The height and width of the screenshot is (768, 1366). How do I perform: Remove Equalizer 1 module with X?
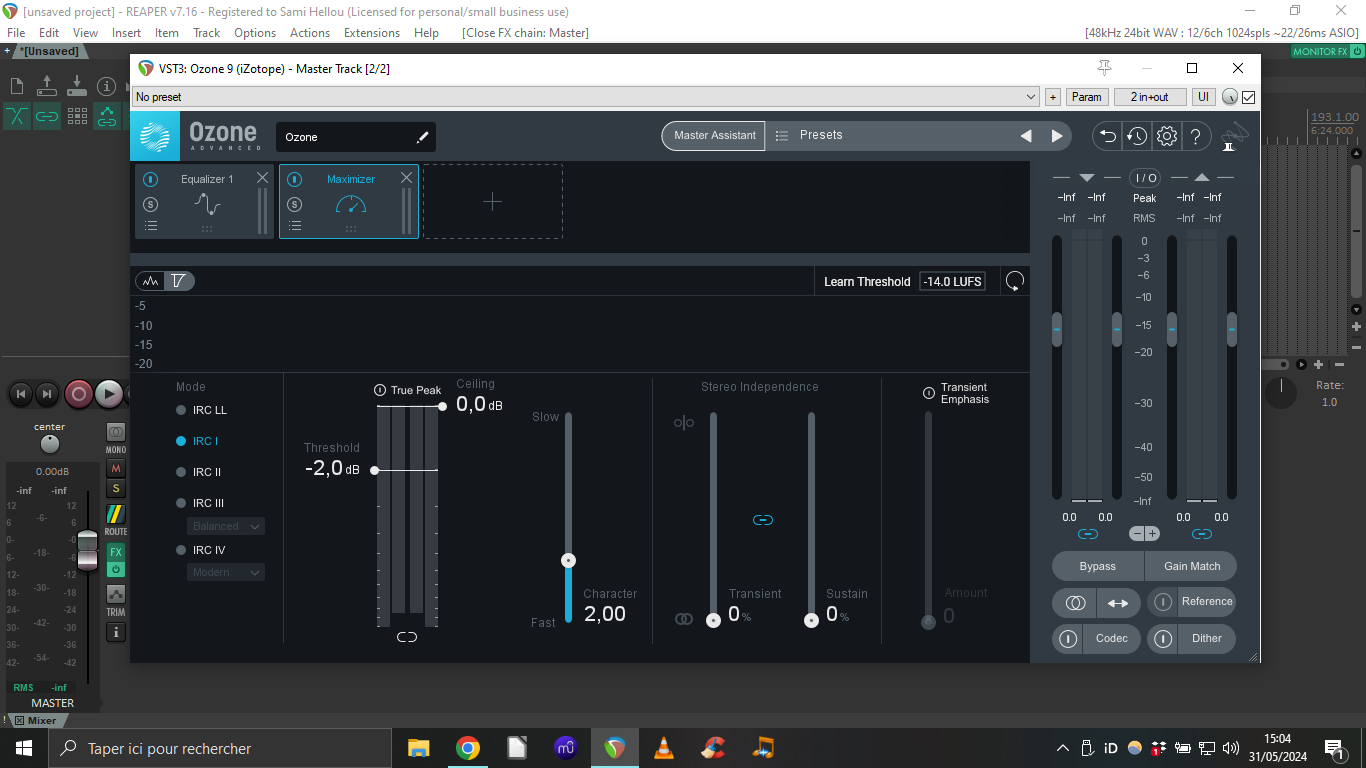pos(262,178)
